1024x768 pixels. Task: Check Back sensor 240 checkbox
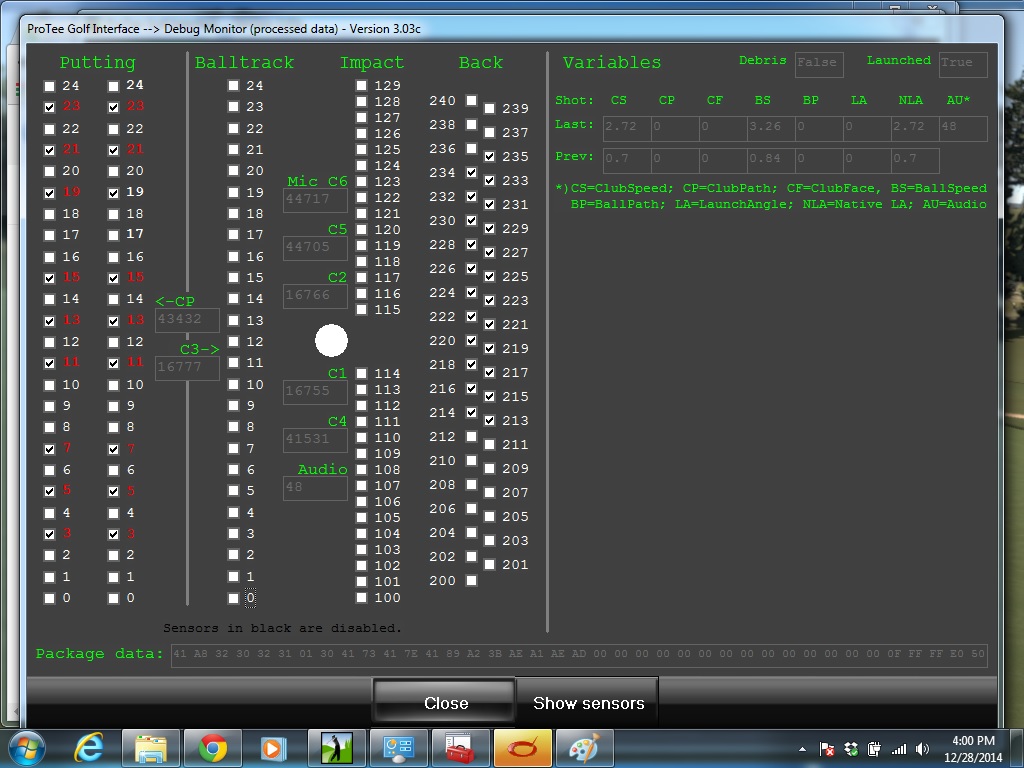[x=472, y=101]
